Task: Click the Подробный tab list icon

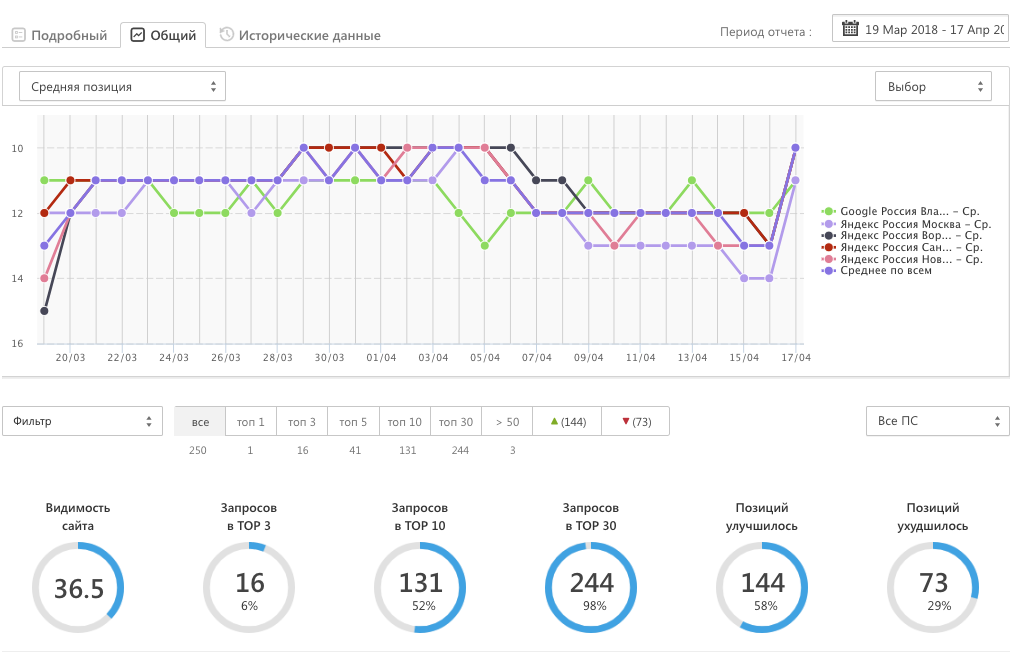Action: [18, 35]
